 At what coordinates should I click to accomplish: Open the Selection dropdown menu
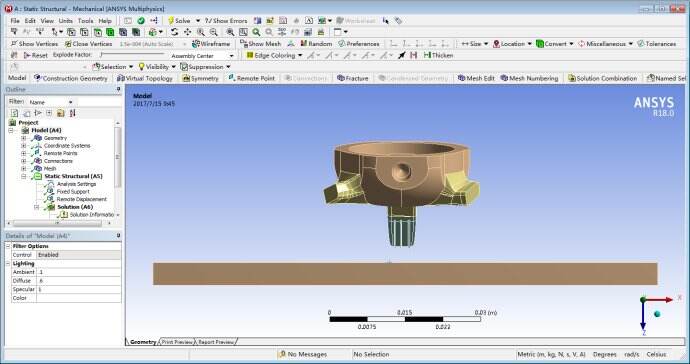click(113, 67)
